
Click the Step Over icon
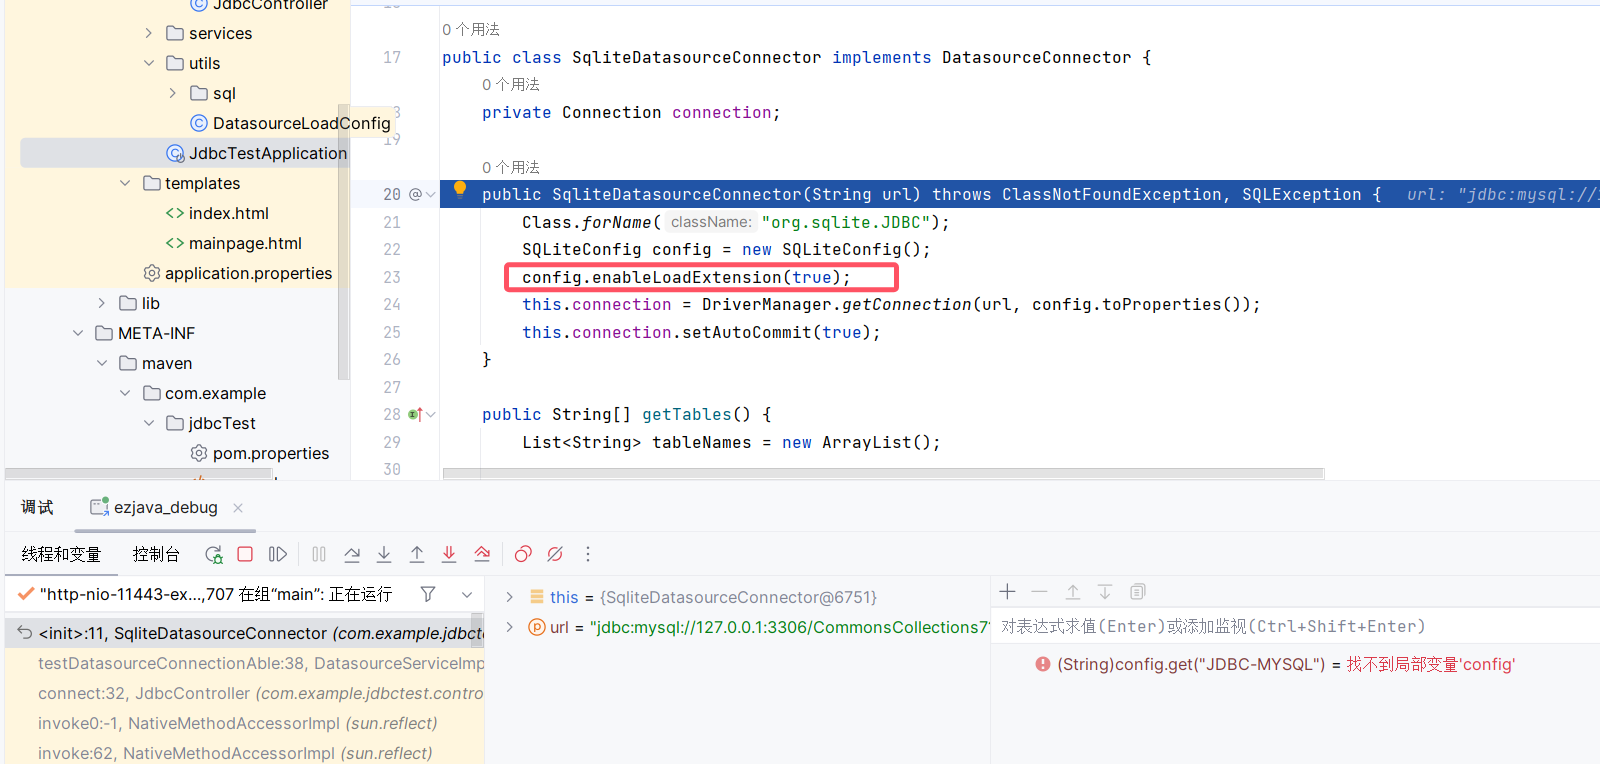click(352, 554)
